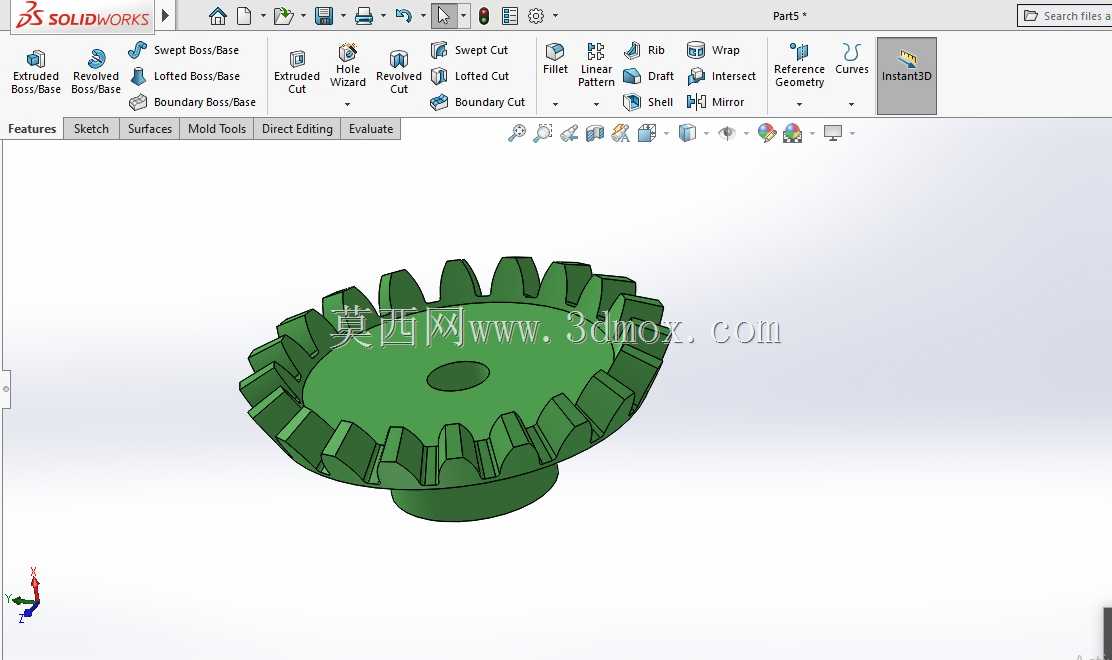This screenshot has width=1112, height=660.
Task: Click the Extruded Boss/Base tool
Action: coord(35,72)
